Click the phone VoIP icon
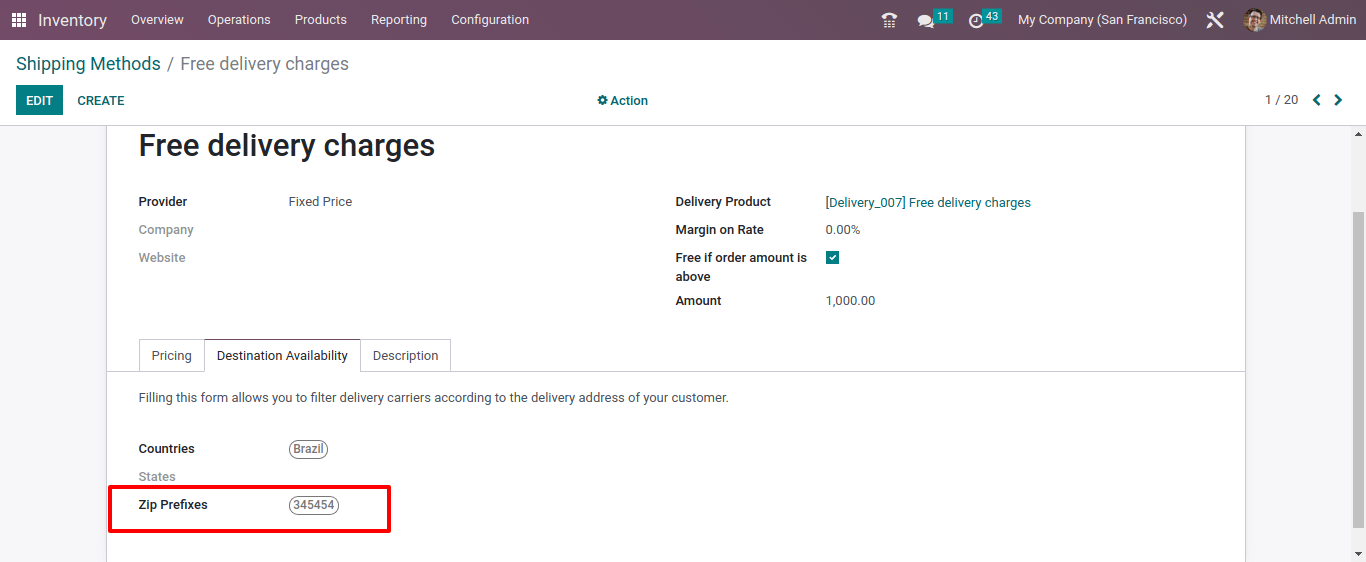This screenshot has width=1366, height=562. click(x=889, y=20)
